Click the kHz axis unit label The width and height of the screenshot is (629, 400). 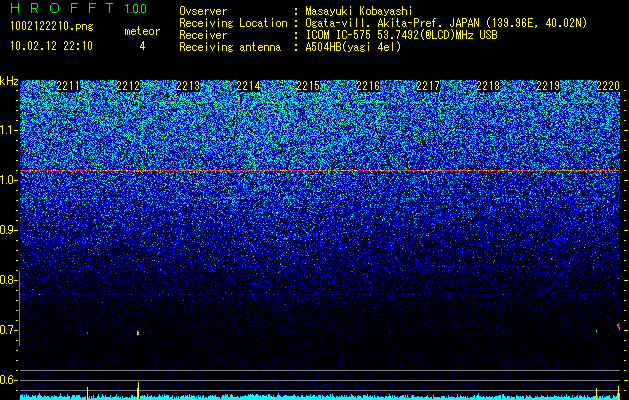click(9, 81)
